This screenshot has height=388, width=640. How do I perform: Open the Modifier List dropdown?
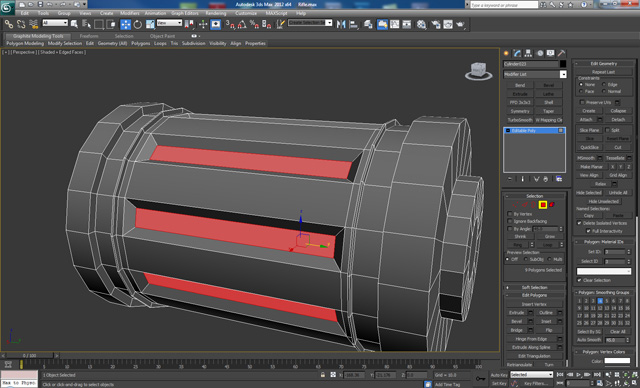535,74
